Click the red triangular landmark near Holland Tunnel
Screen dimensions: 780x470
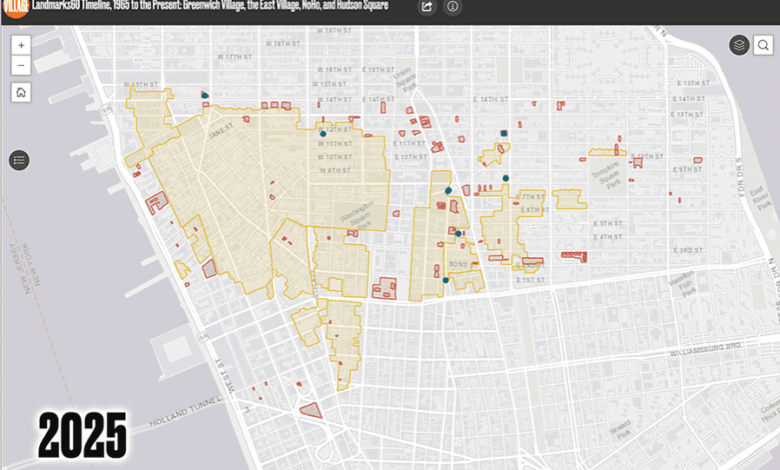(312, 410)
